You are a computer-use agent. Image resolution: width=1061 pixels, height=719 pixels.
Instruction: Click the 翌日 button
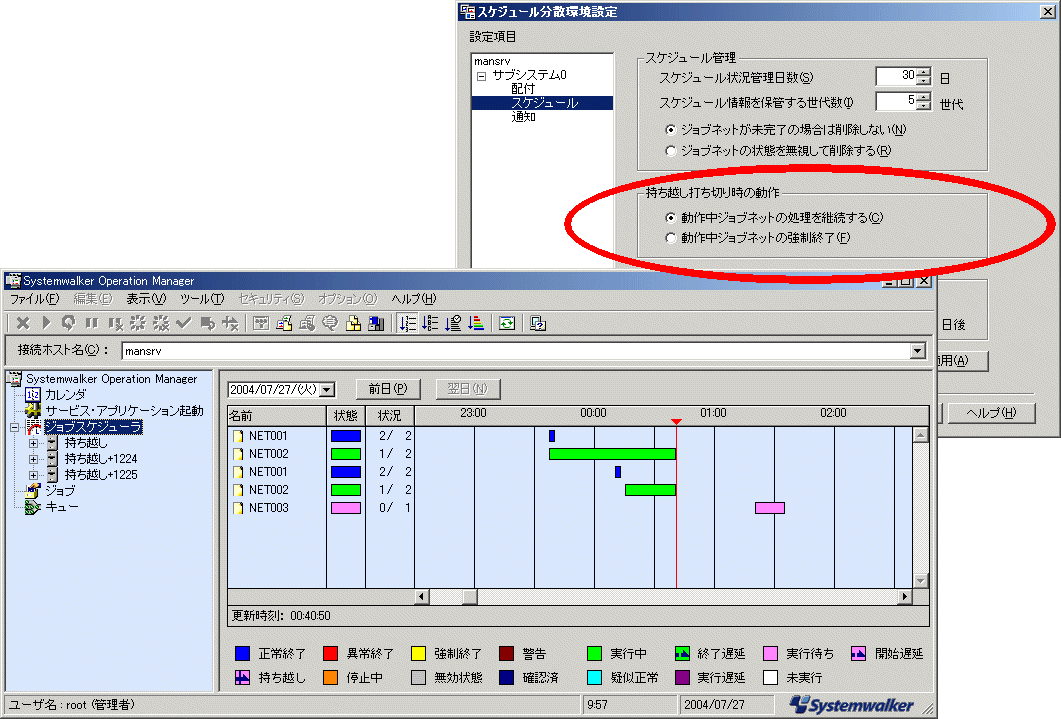coord(467,389)
